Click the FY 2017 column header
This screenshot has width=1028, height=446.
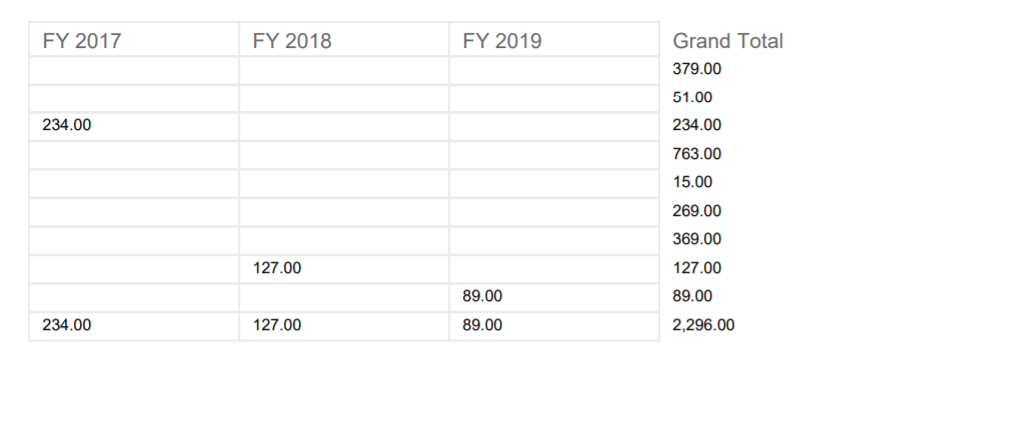tap(82, 41)
